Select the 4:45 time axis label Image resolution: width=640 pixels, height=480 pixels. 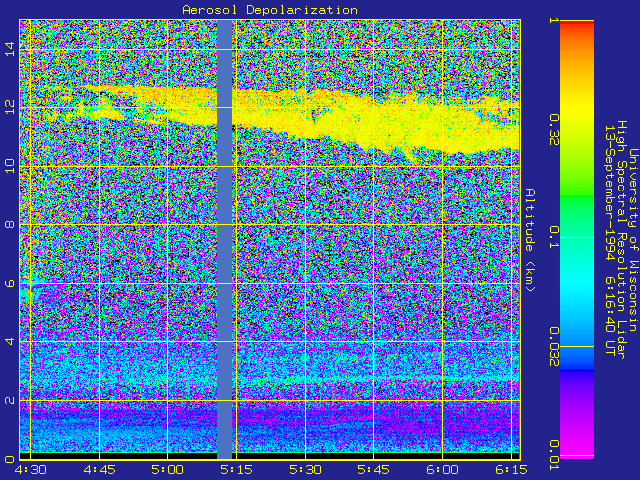pos(99,470)
